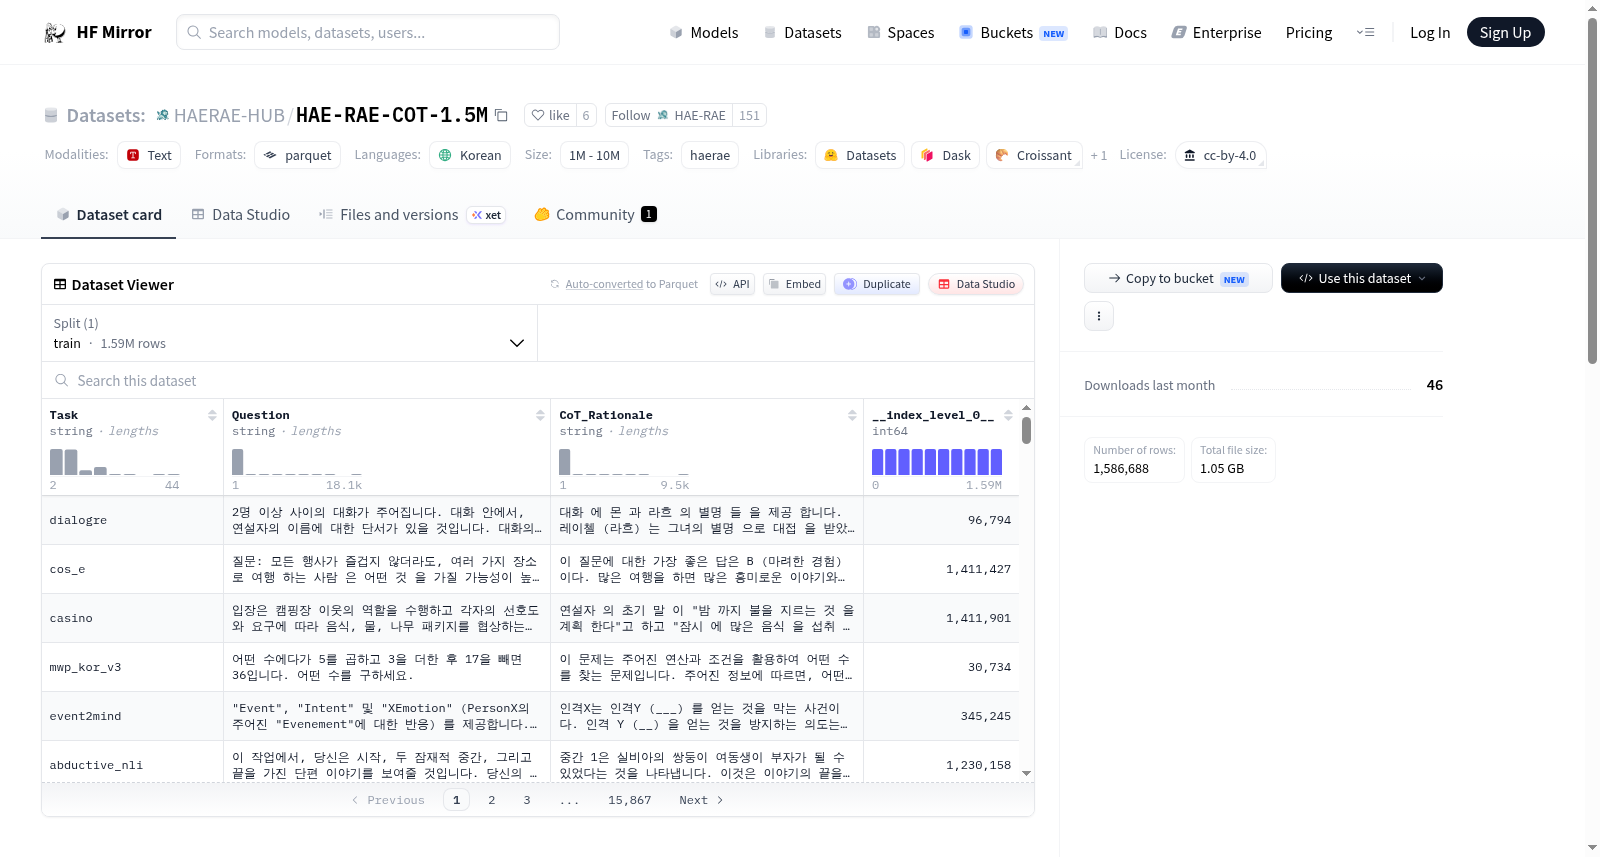The height and width of the screenshot is (857, 1600).
Task: Copy dataset to bucket
Action: 1178,278
